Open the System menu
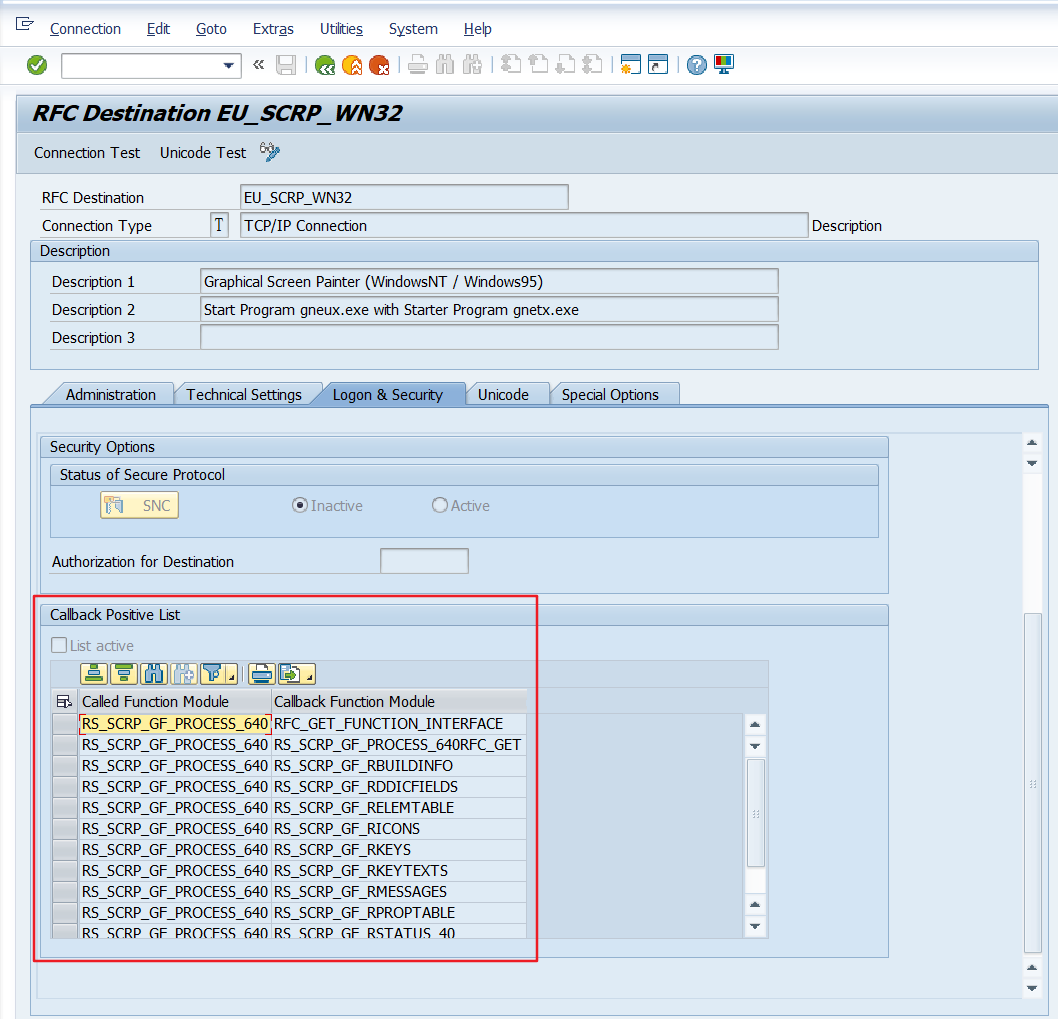Image resolution: width=1058 pixels, height=1019 pixels. coord(413,29)
